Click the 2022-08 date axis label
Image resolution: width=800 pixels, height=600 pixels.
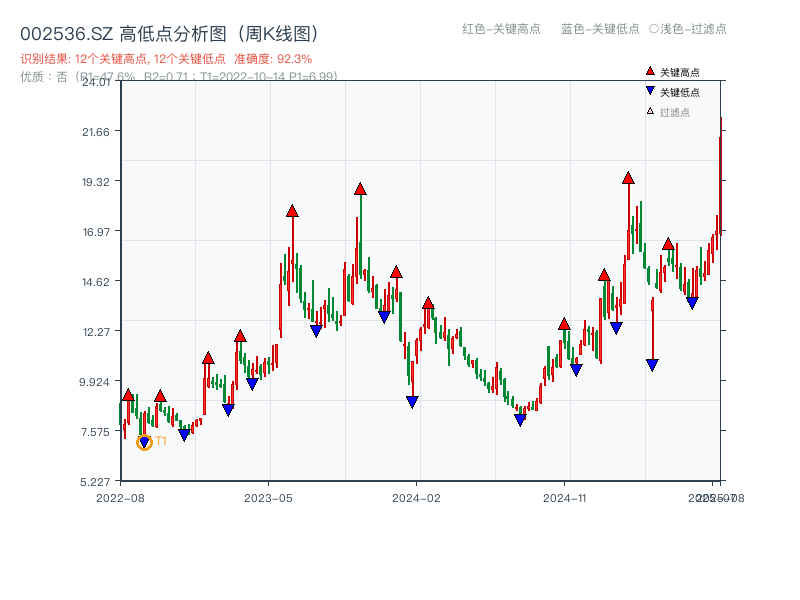point(120,498)
